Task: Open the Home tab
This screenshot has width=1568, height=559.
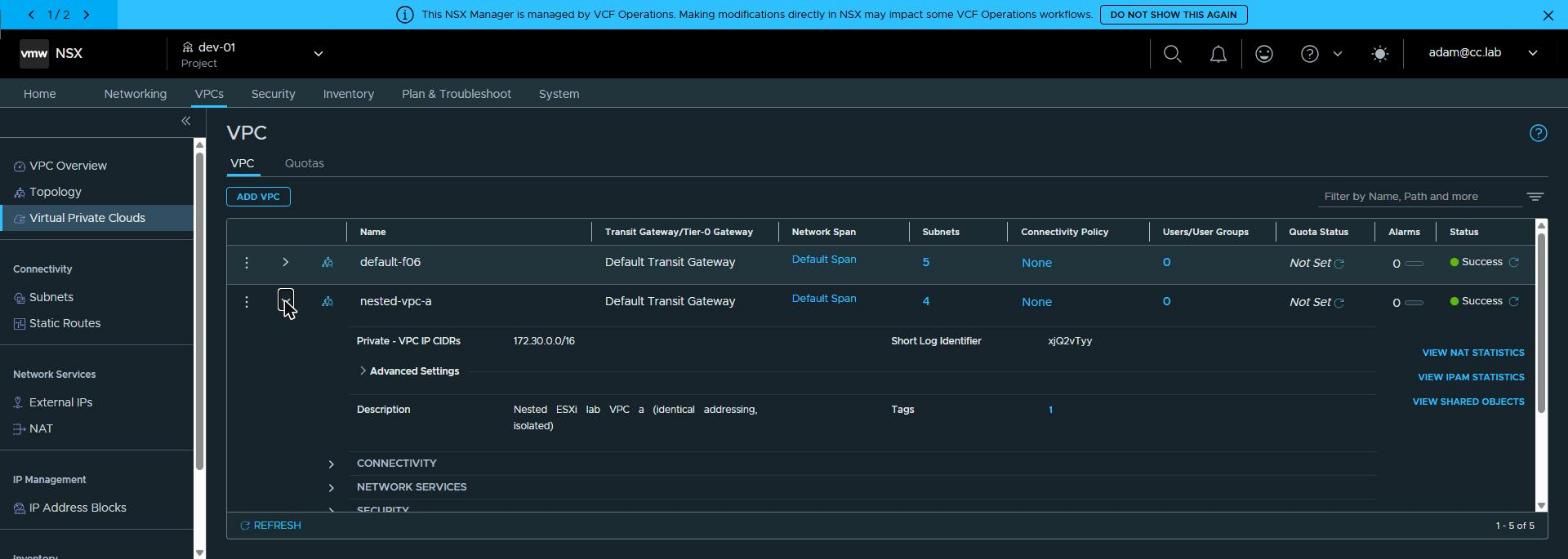Action: (40, 94)
